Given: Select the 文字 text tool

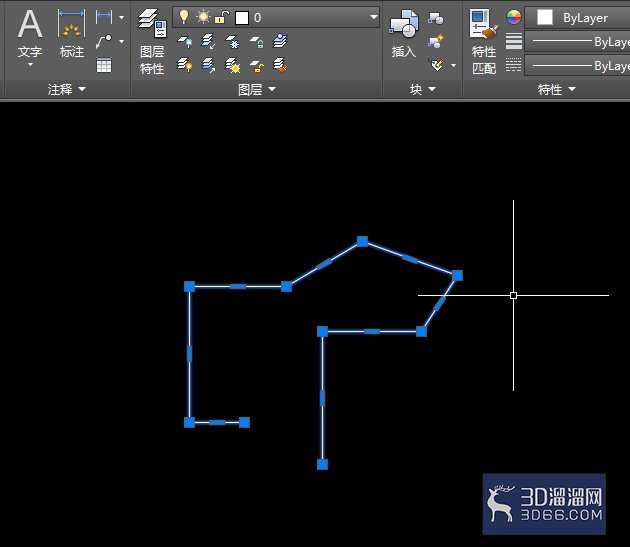Looking at the screenshot, I should tap(30, 33).
